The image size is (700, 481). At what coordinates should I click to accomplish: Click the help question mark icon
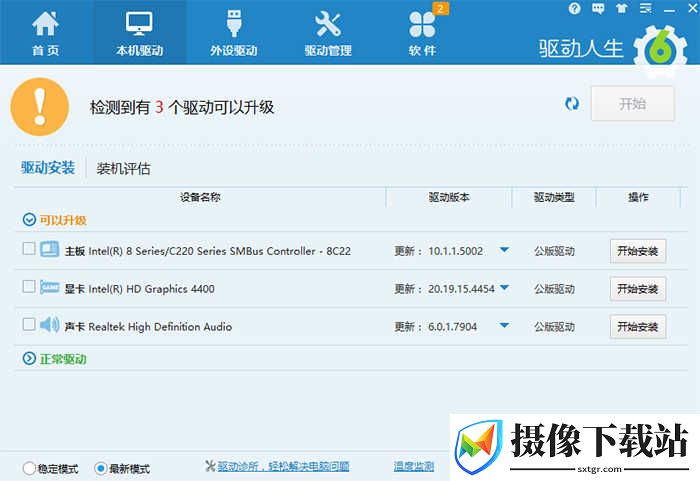point(575,8)
